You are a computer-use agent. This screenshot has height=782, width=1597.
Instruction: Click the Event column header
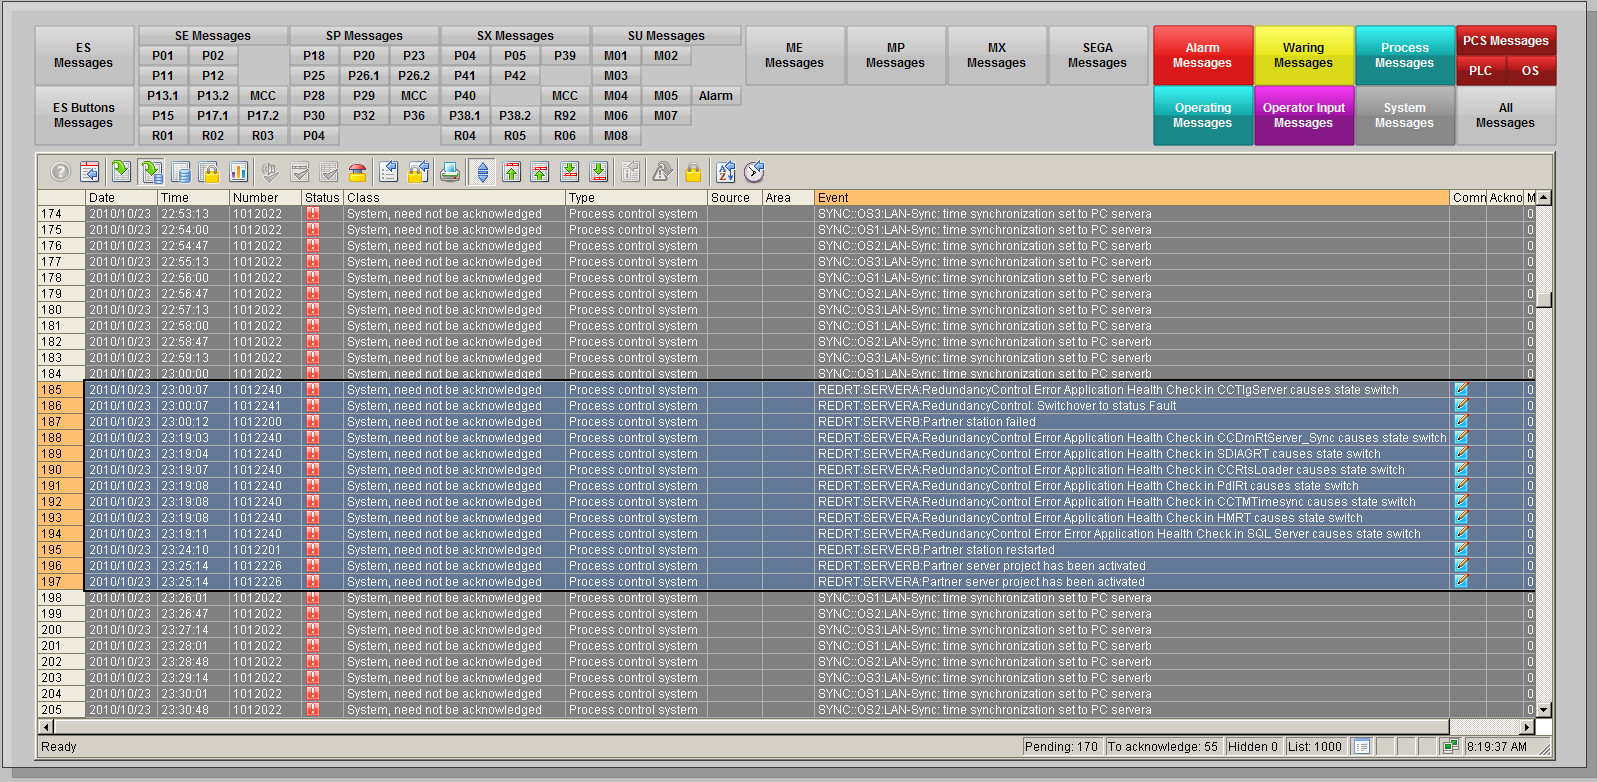(x=1131, y=198)
